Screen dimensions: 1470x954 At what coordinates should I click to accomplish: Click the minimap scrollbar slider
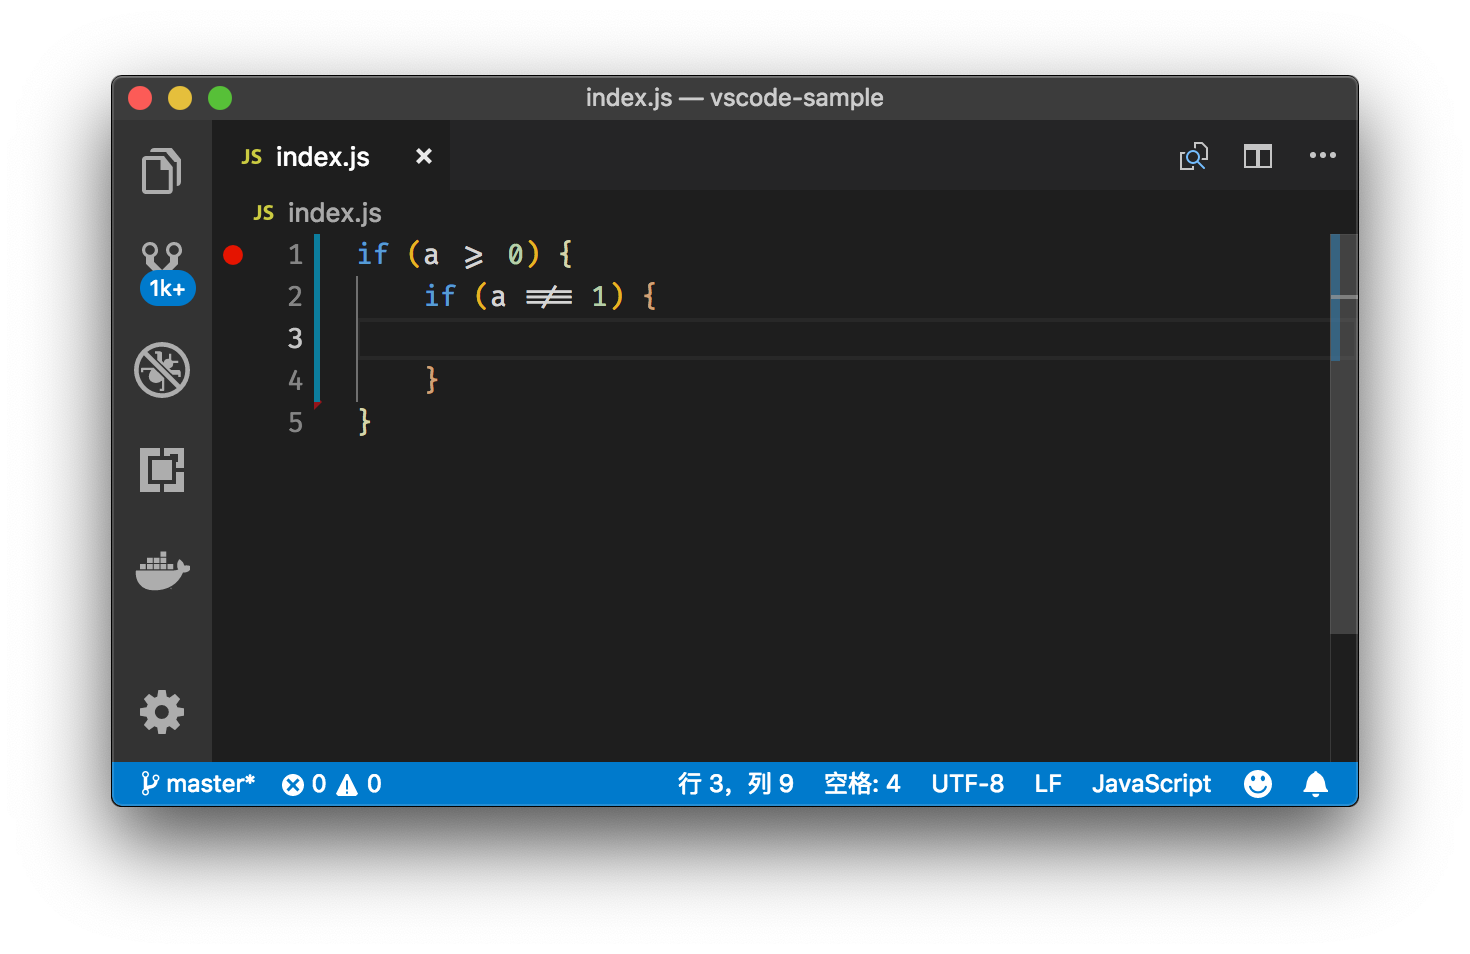[1343, 297]
